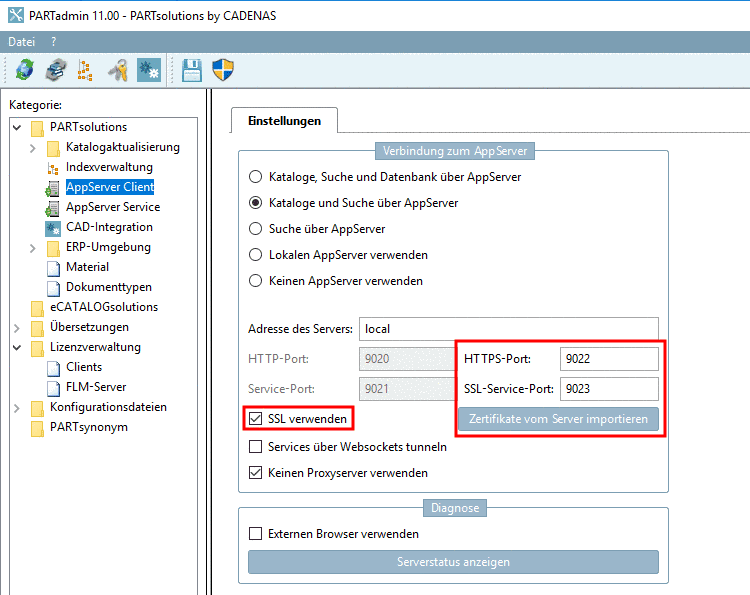Image resolution: width=750 pixels, height=595 pixels.
Task: Click the PARTsynonym folder icon
Action: (37, 428)
